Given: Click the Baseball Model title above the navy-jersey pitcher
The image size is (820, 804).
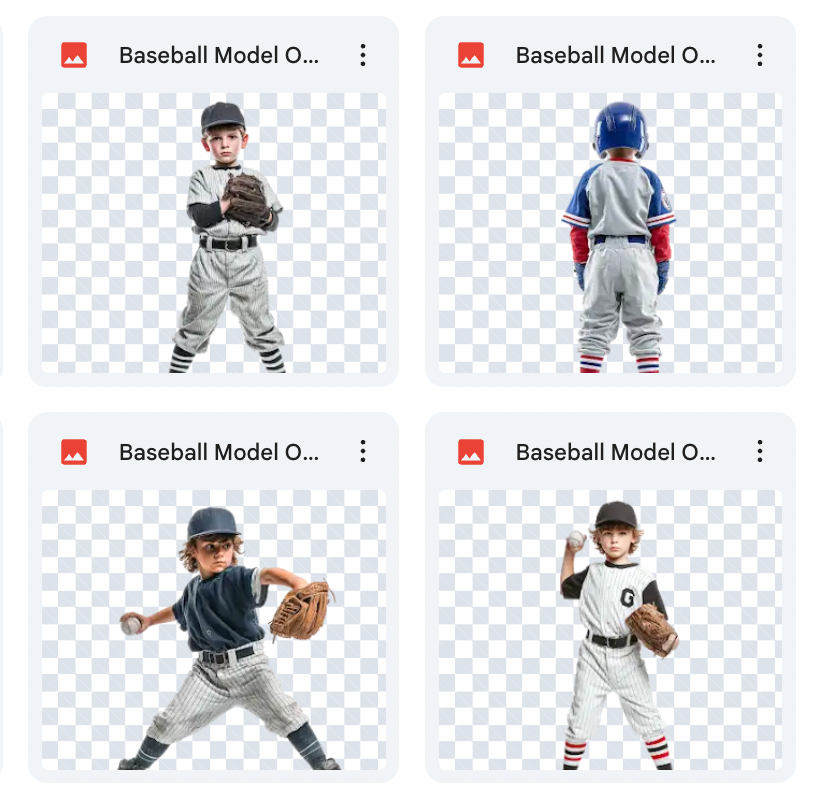Looking at the screenshot, I should pyautogui.click(x=219, y=452).
